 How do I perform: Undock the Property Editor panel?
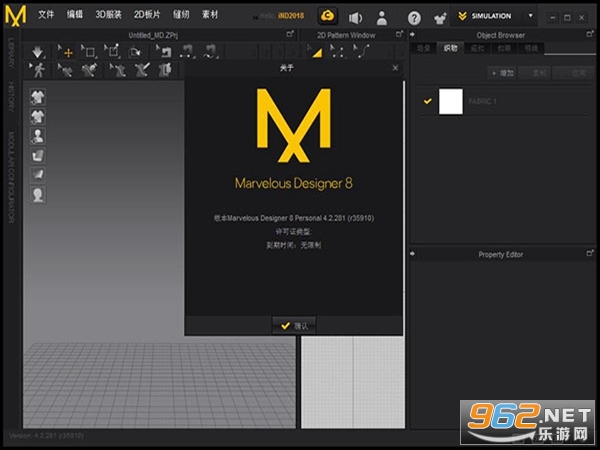[590, 253]
